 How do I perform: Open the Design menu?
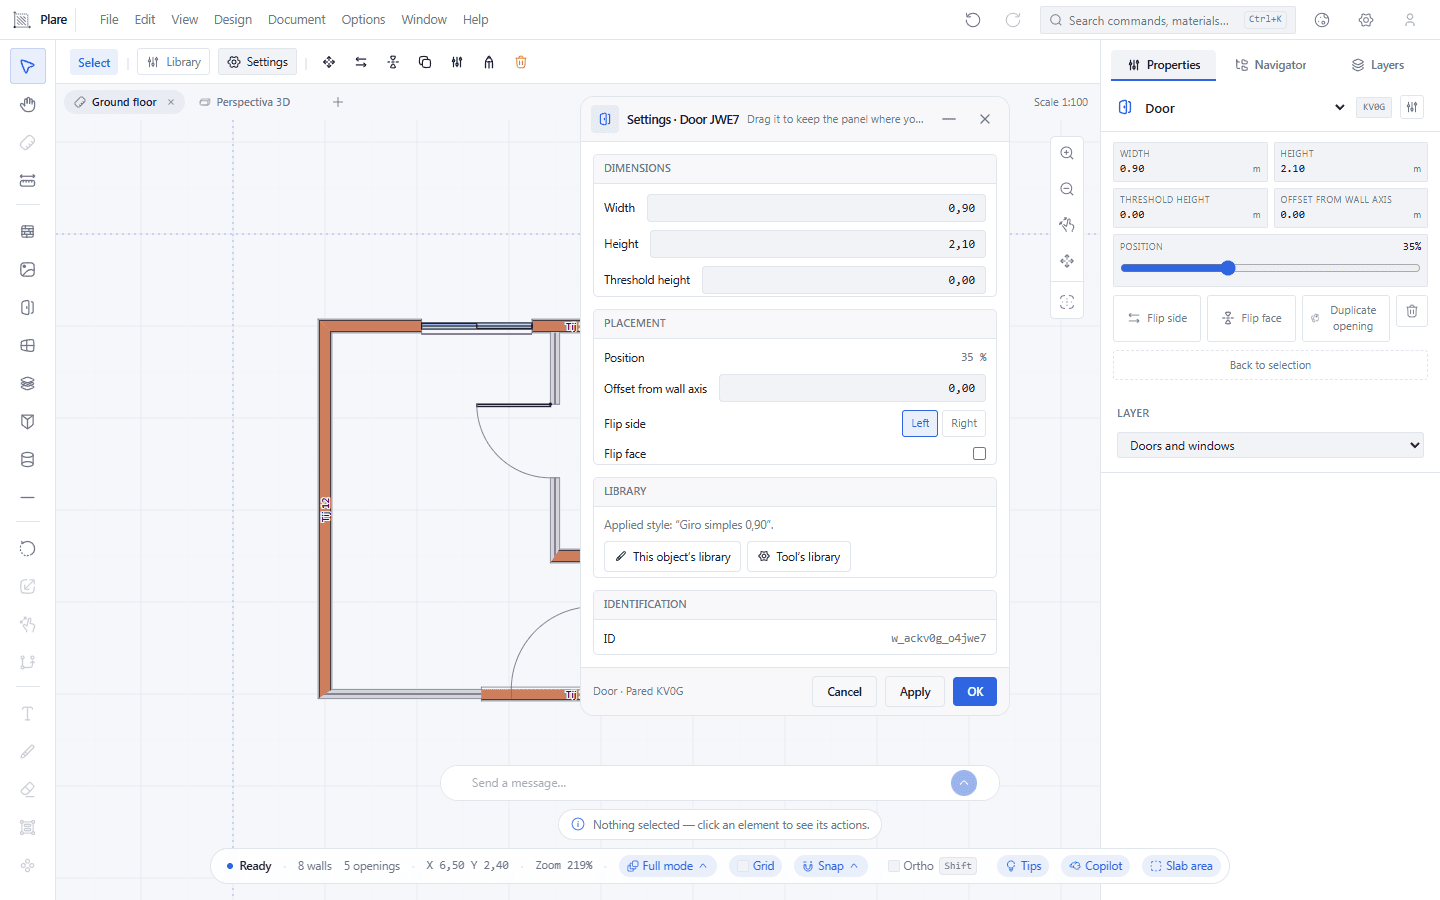point(233,20)
